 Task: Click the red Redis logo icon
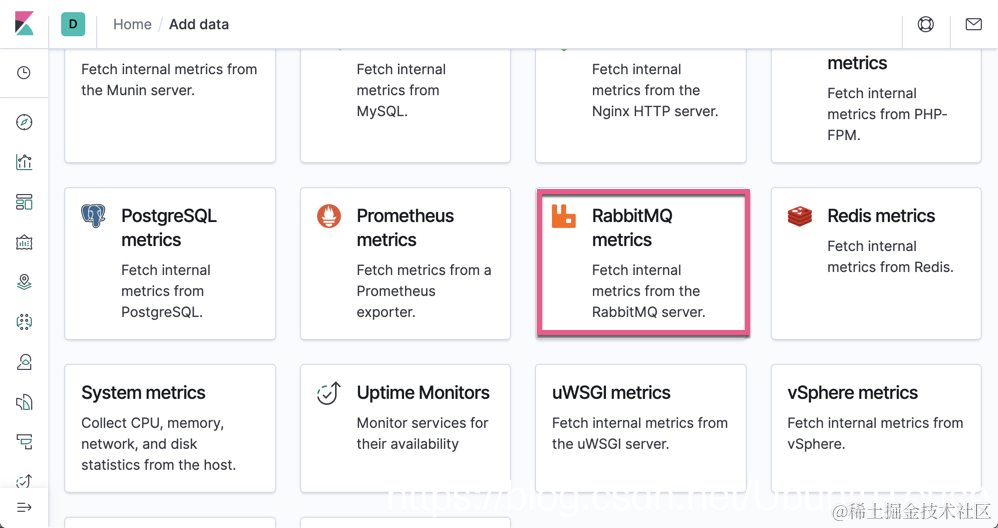[x=799, y=216]
